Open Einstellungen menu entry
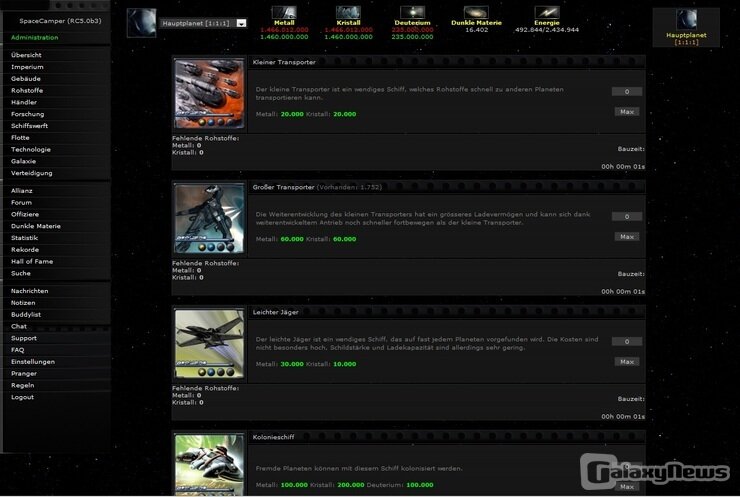Screen dimensions: 740x497 tap(33, 362)
